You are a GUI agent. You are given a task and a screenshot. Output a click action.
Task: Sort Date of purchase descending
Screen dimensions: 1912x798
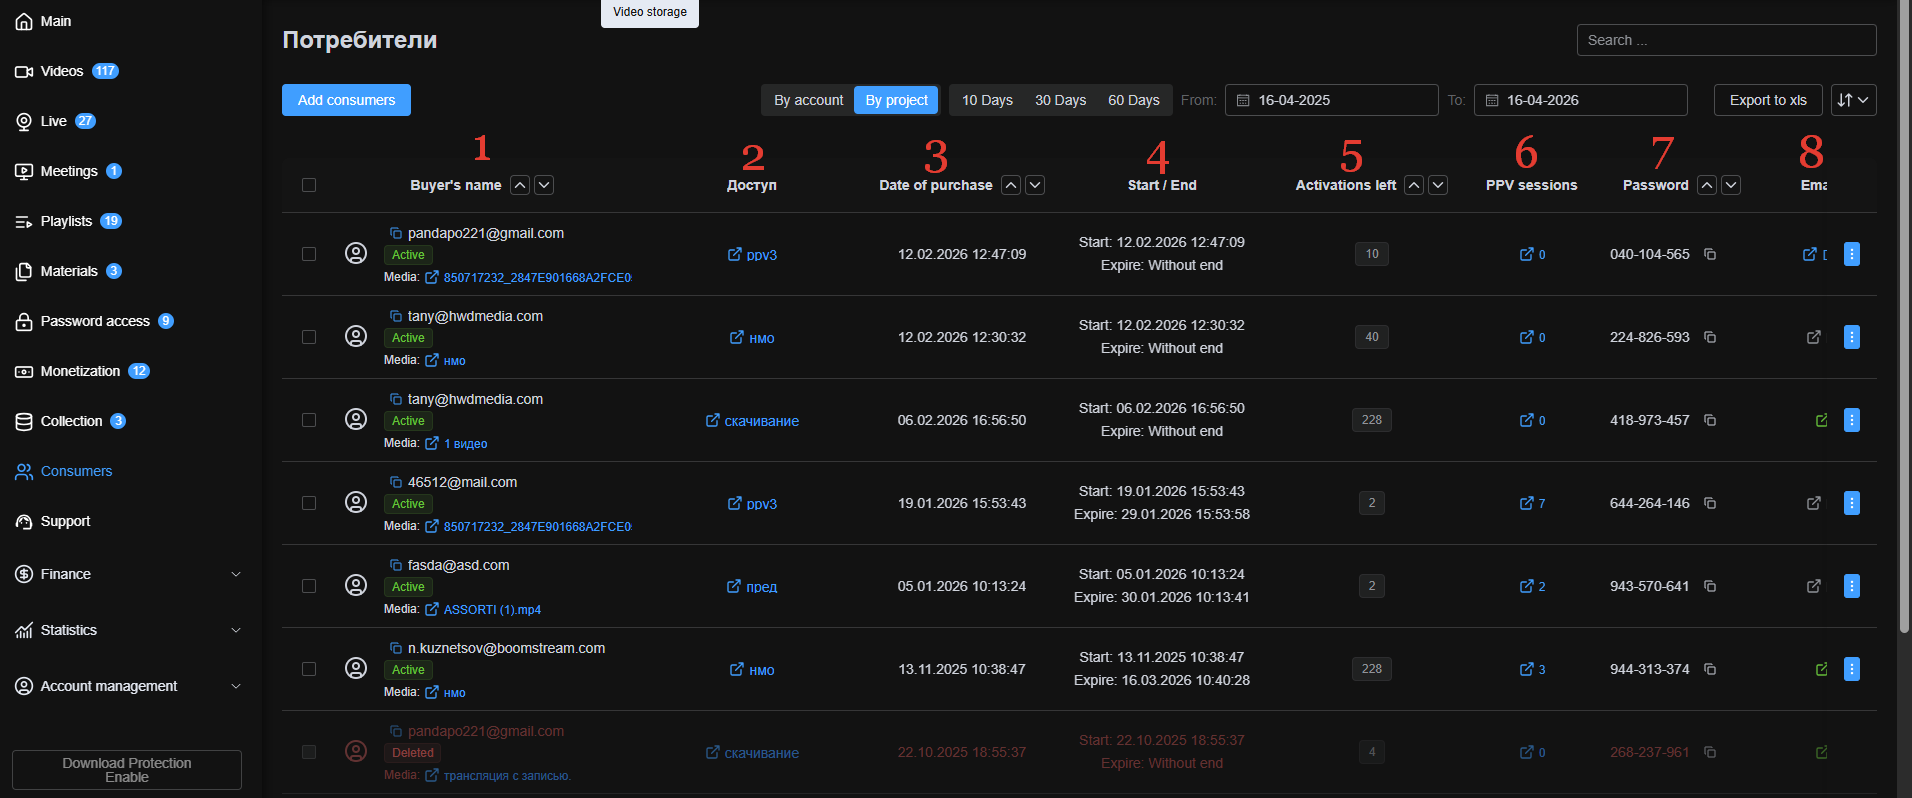pyautogui.click(x=1035, y=185)
